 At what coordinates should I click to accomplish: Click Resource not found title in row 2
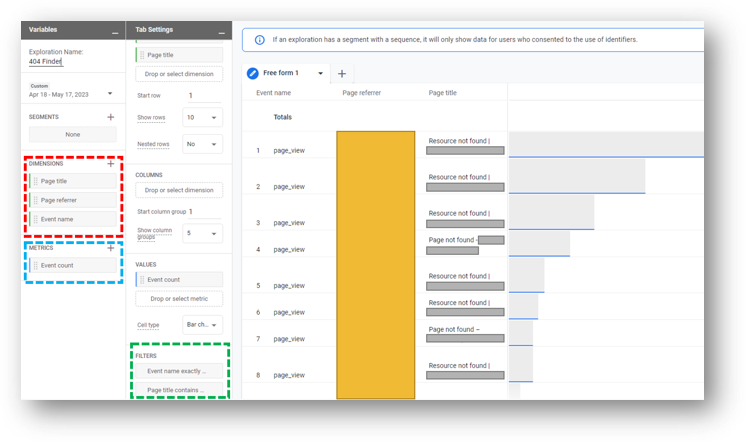pyautogui.click(x=459, y=177)
